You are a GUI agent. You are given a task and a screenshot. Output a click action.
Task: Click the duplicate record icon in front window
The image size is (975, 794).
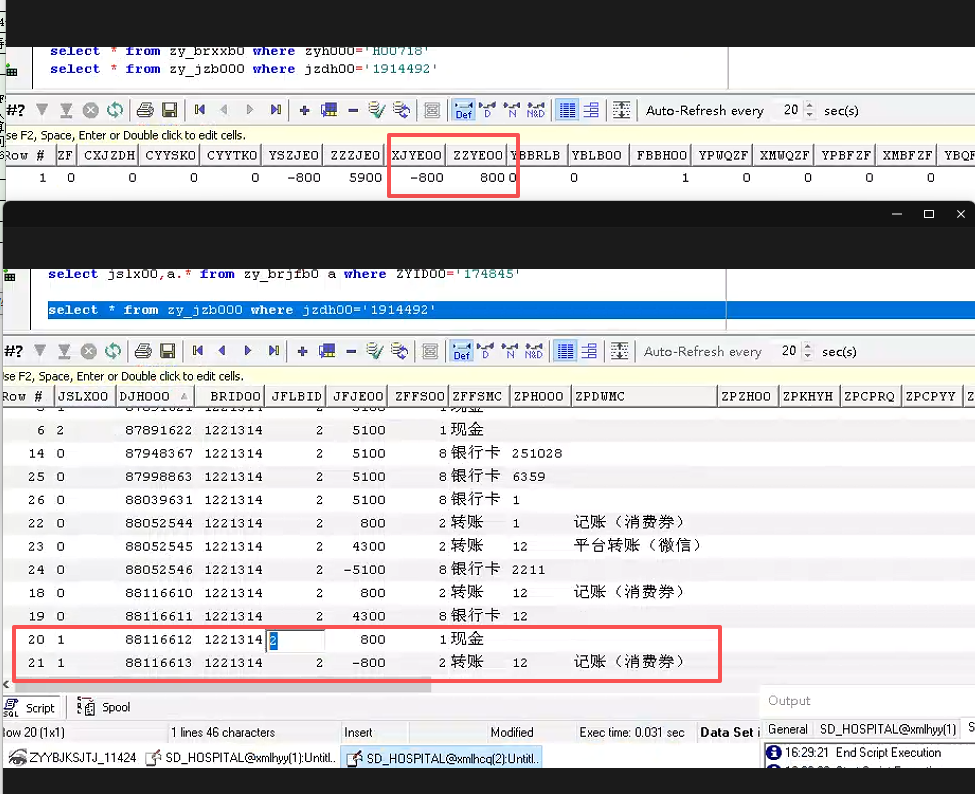[327, 351]
